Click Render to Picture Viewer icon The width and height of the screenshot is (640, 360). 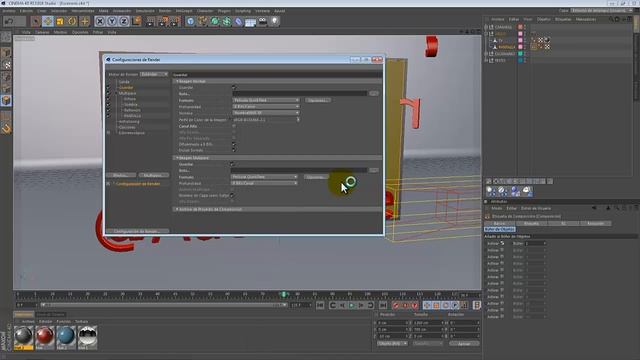coord(163,21)
